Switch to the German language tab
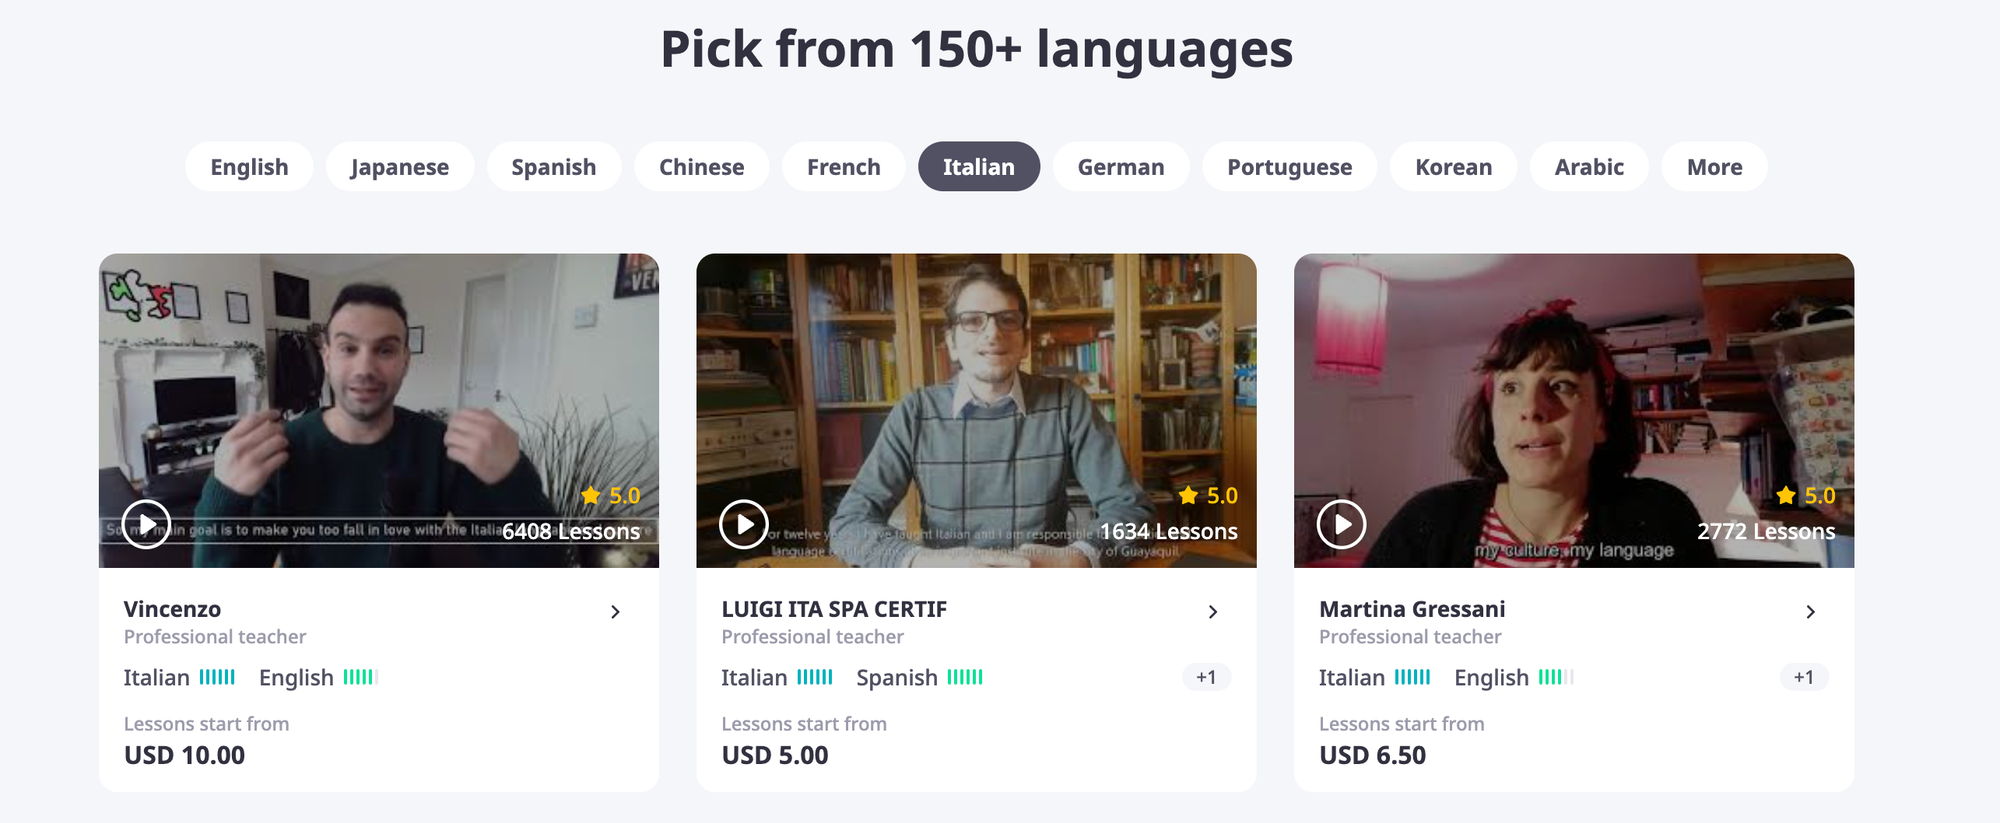 pos(1120,167)
